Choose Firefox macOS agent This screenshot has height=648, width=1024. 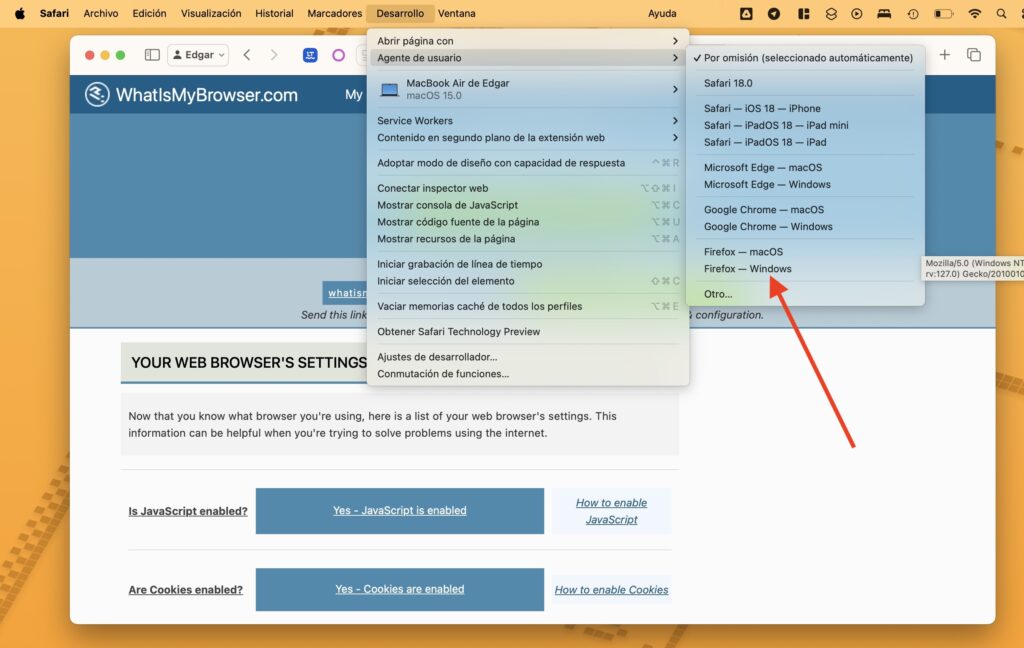(x=806, y=251)
